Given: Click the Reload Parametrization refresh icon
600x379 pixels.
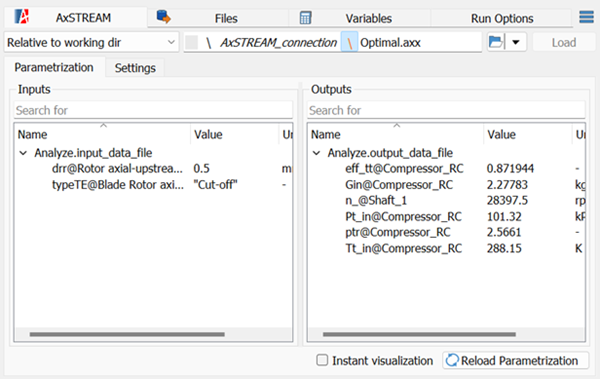Looking at the screenshot, I should (x=452, y=360).
